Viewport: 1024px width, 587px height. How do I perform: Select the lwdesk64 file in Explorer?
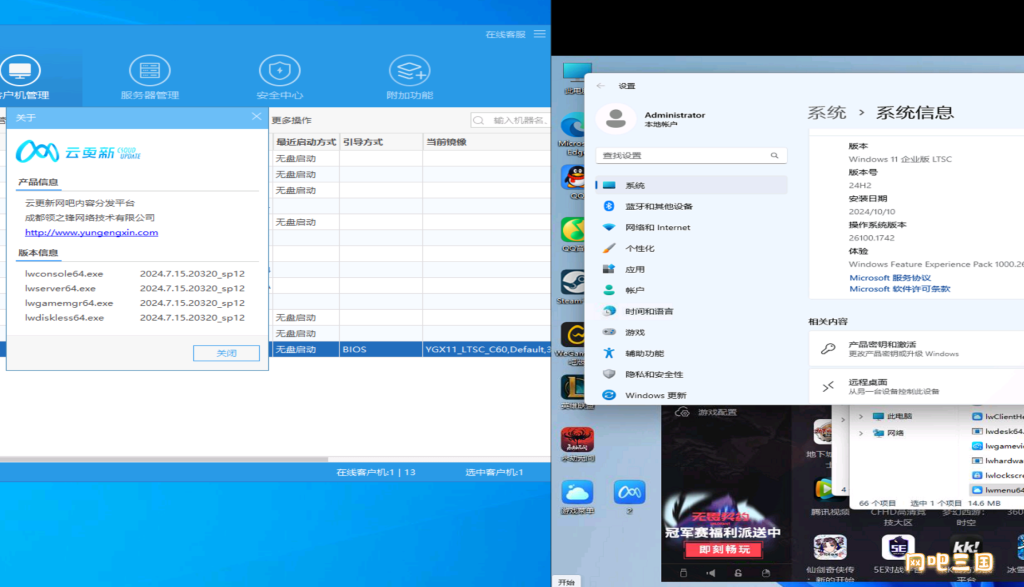click(x=997, y=431)
